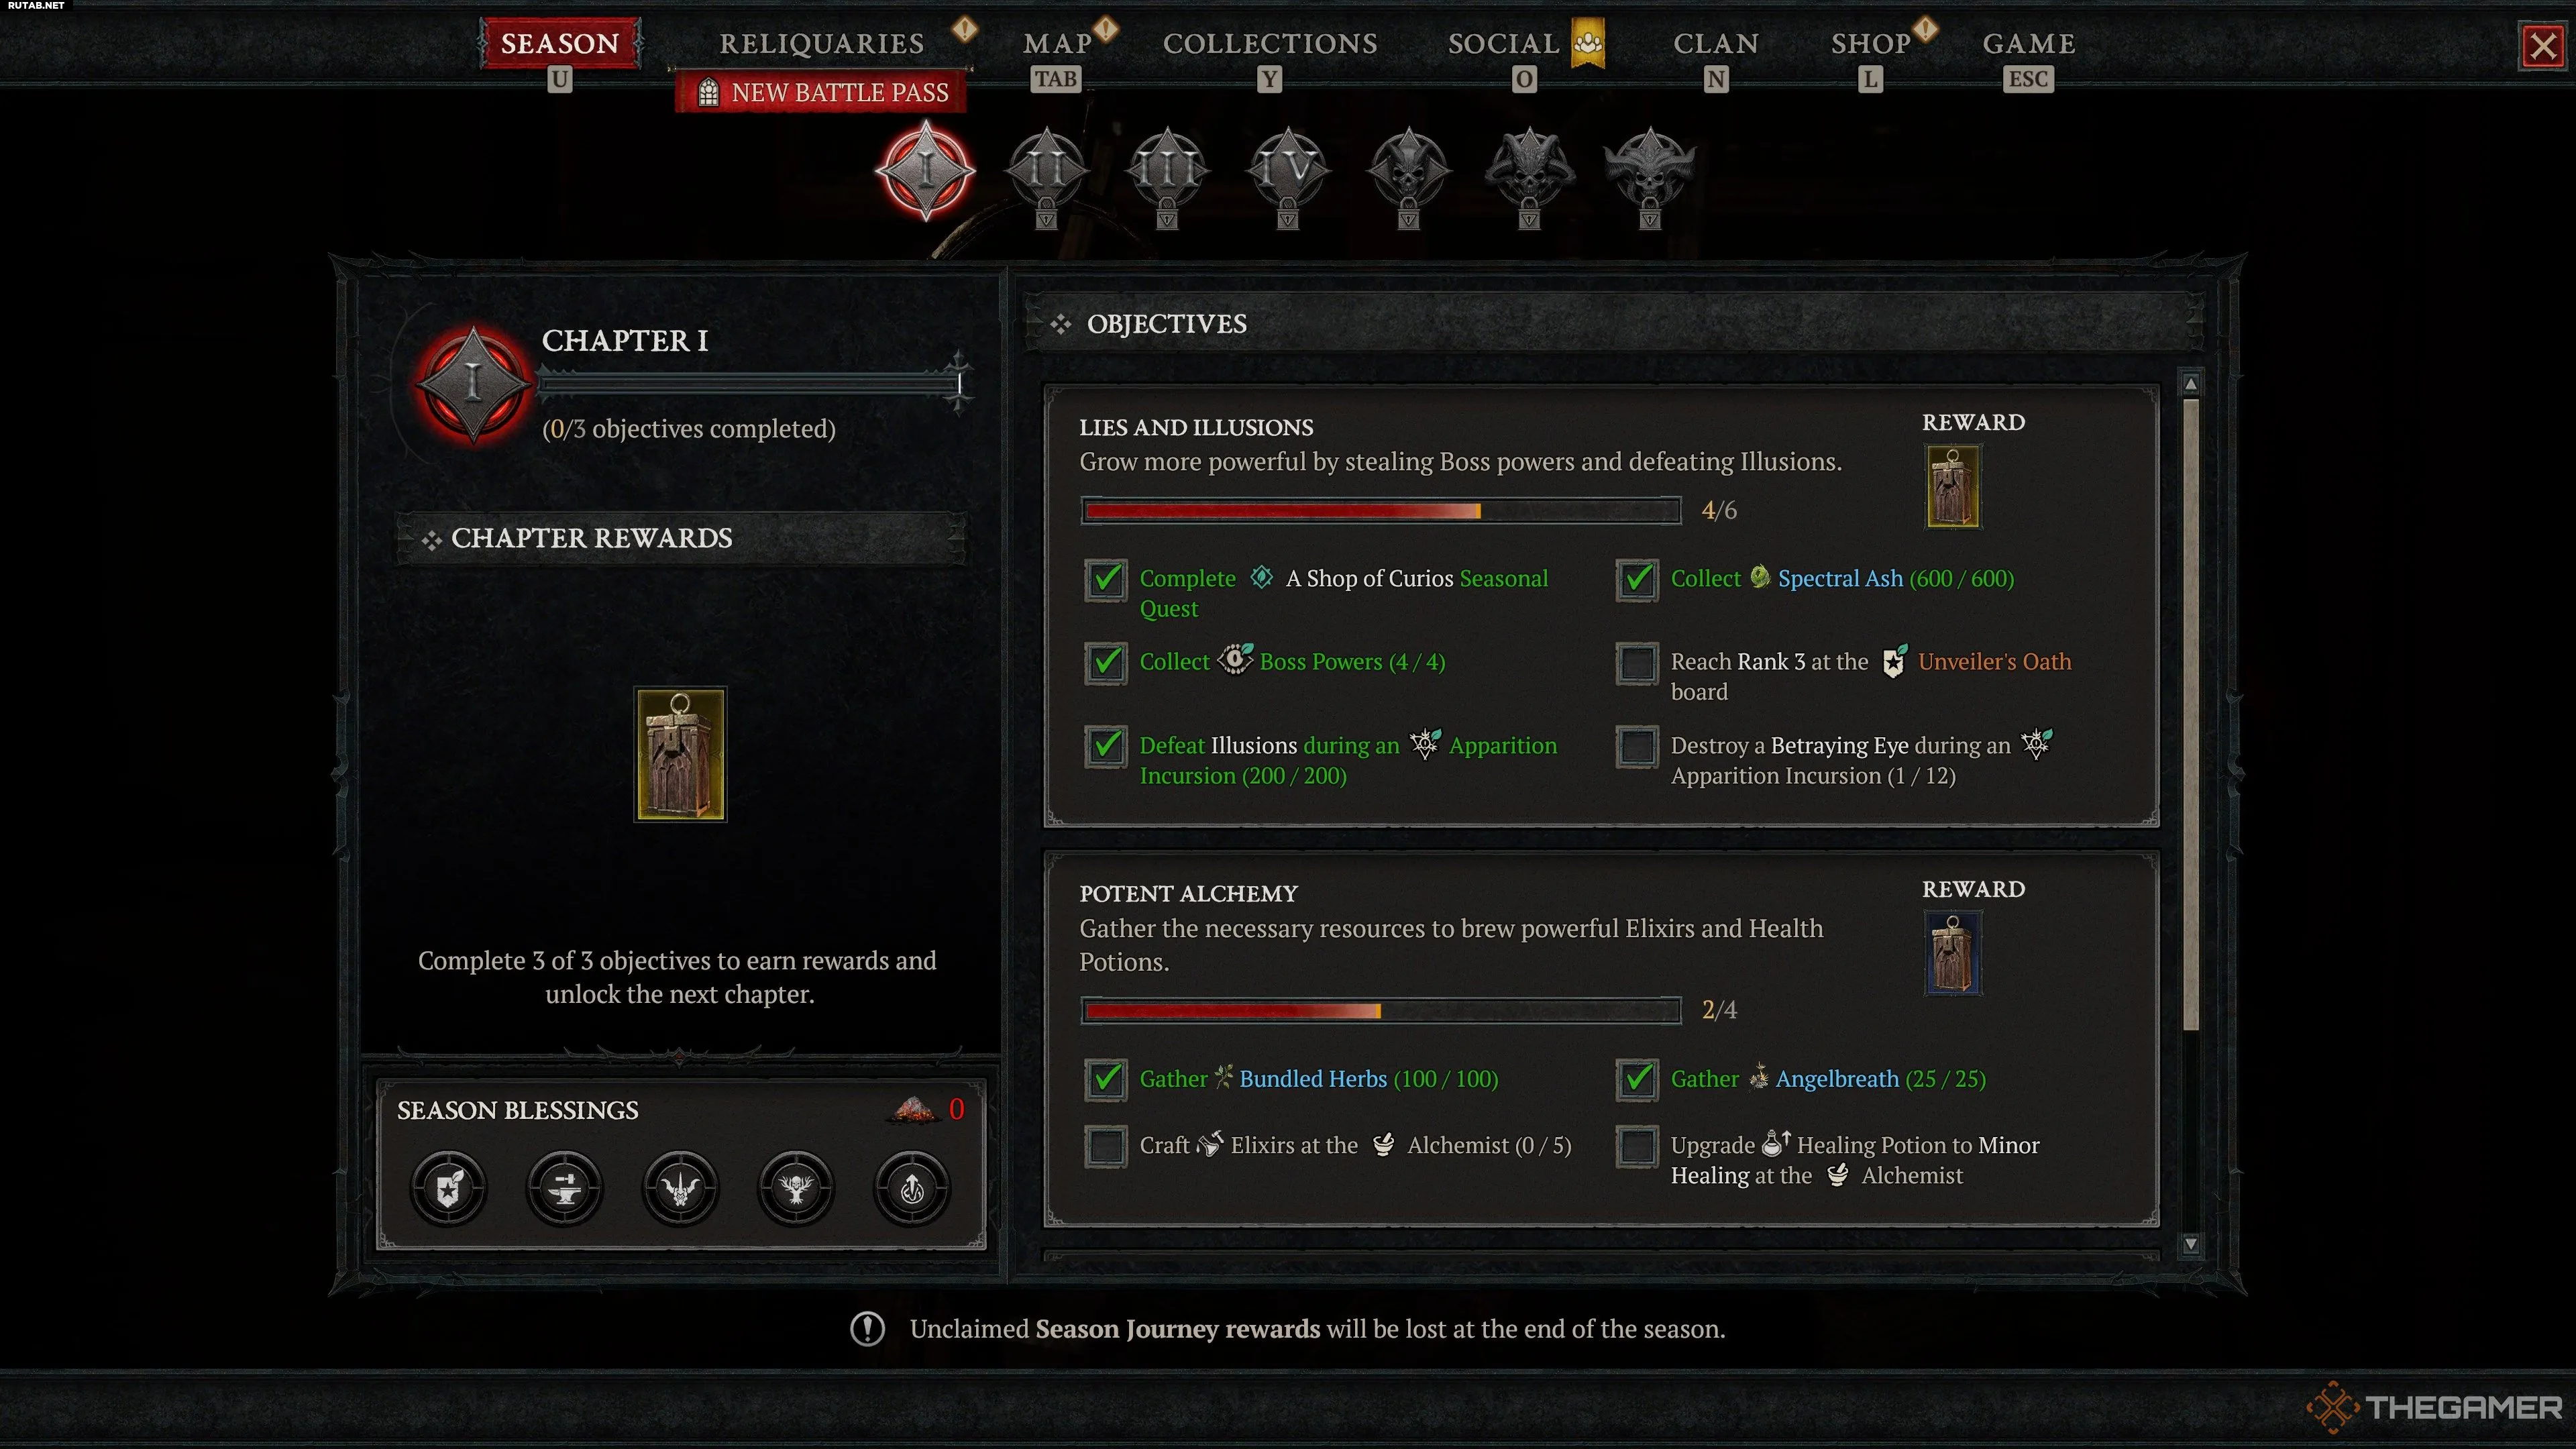The image size is (2576, 1449).
Task: Toggle the Reach Rank 3 Unveiler's Oath checkbox
Action: coord(1637,663)
